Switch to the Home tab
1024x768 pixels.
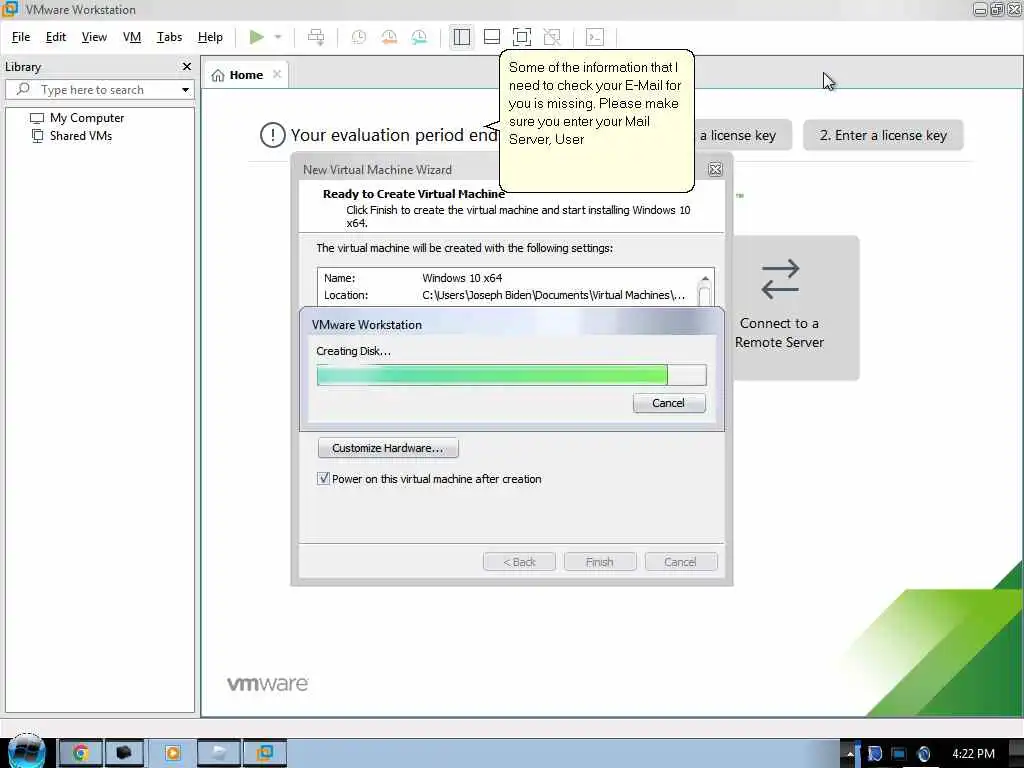246,75
